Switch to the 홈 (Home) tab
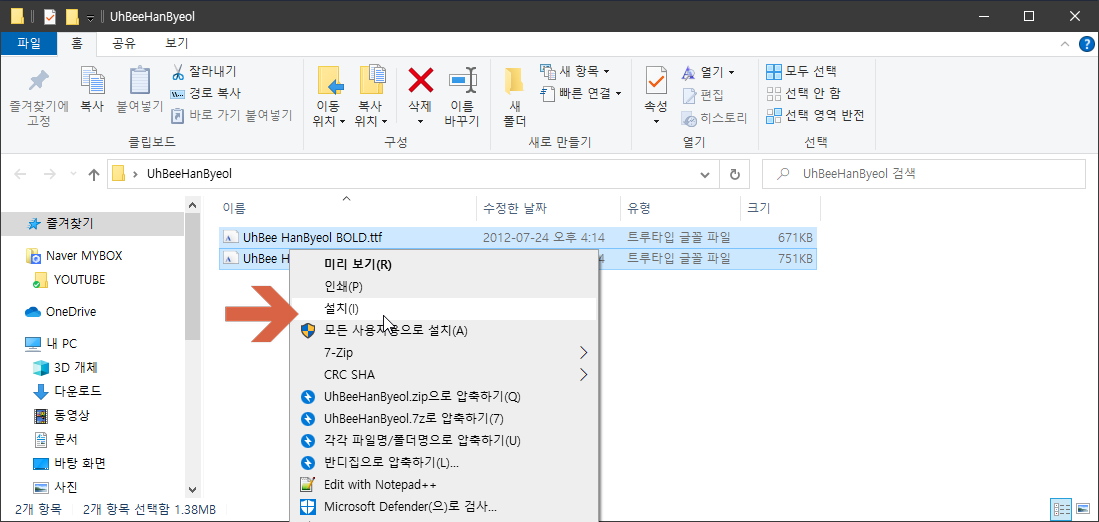Image resolution: width=1099 pixels, height=522 pixels. point(77,43)
